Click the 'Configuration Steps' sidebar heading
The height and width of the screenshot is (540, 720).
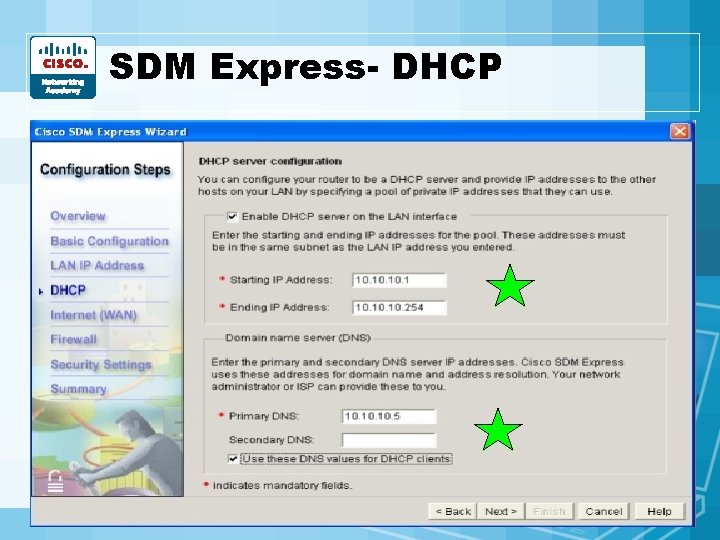[105, 169]
